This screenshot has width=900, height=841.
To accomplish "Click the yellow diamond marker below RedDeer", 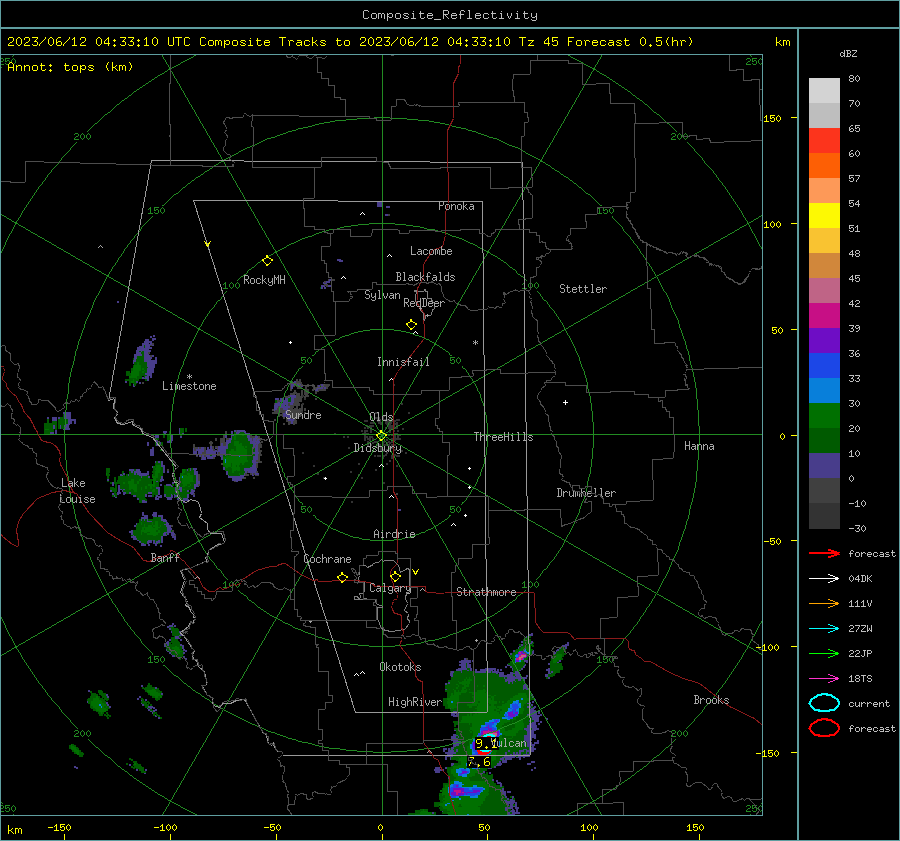I will (x=412, y=325).
